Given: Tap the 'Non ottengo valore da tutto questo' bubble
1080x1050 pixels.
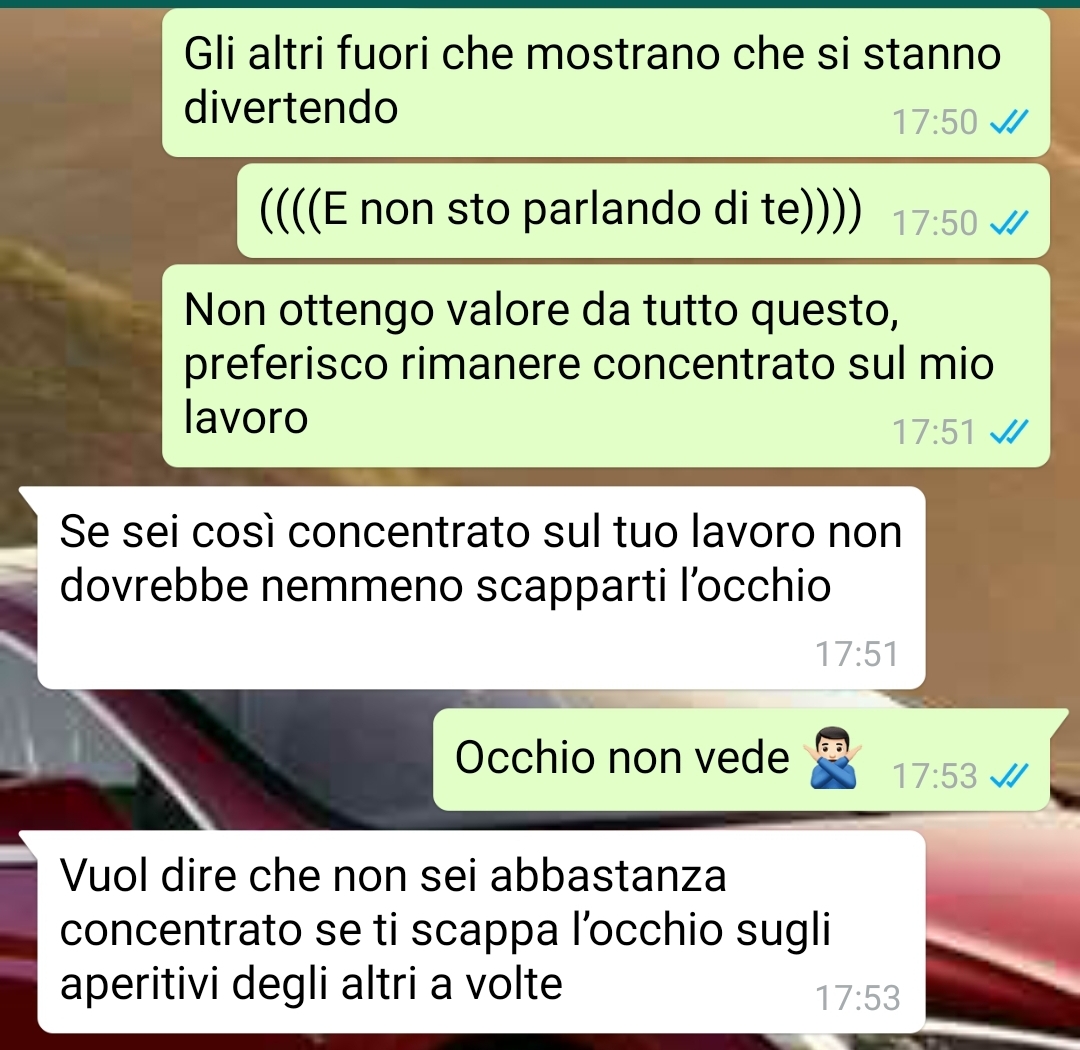Looking at the screenshot, I should coord(606,366).
